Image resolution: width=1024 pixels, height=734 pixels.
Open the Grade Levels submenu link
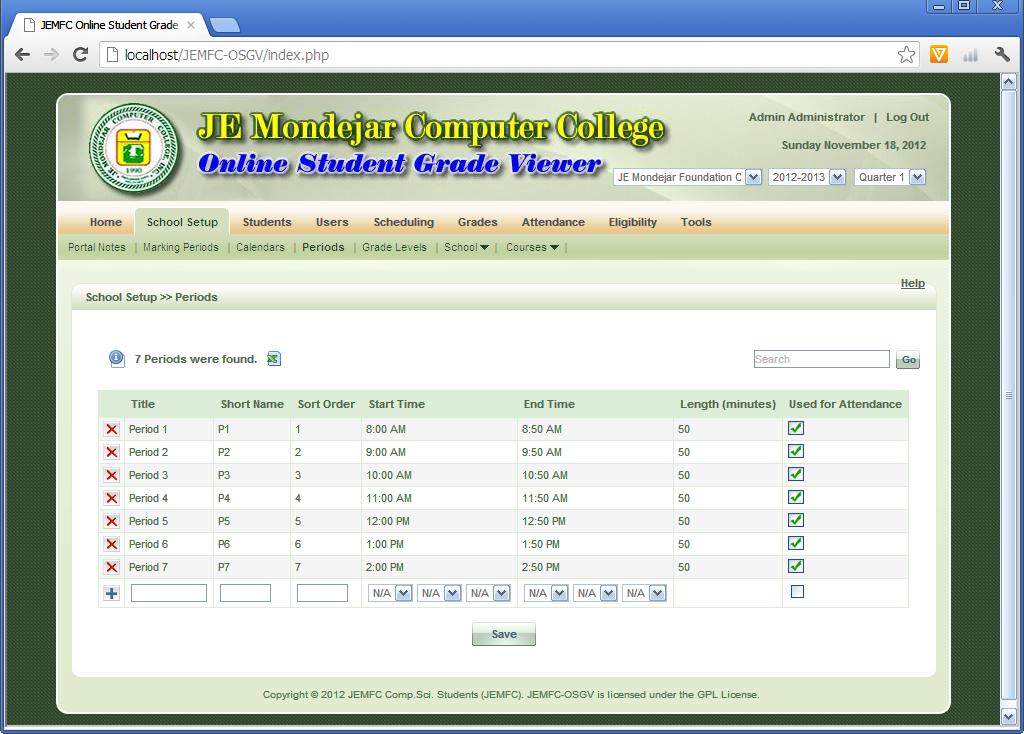coord(394,247)
